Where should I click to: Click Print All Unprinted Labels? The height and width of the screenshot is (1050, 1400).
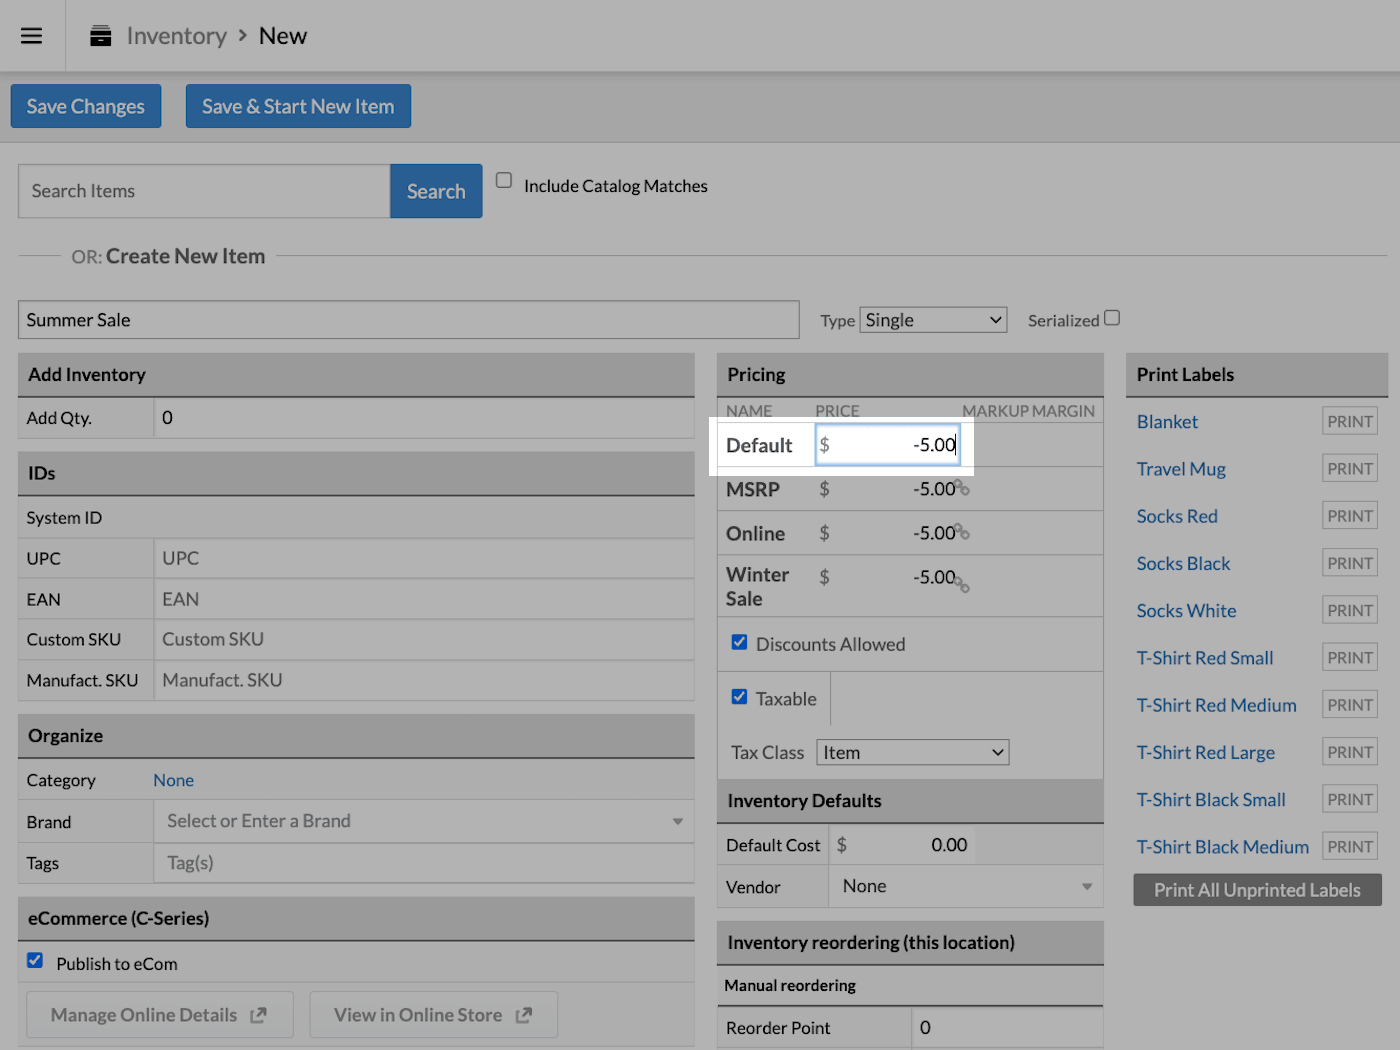[x=1257, y=890]
